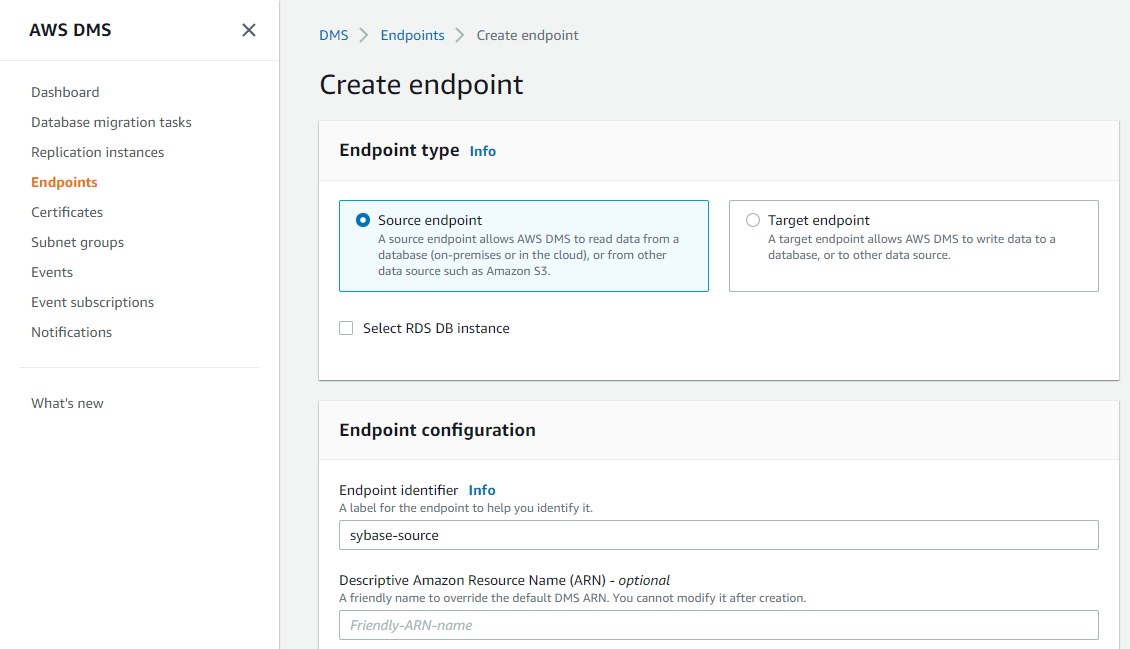This screenshot has height=649, width=1130.
Task: Open Info link beside Endpoint type
Action: (x=483, y=151)
